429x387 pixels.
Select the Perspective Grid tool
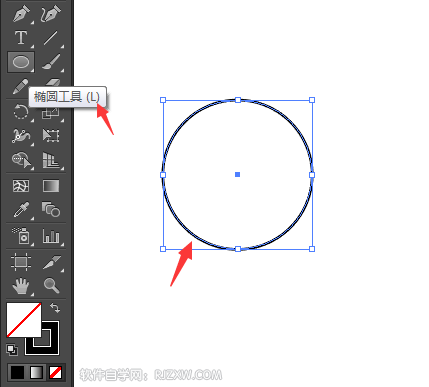(51, 160)
